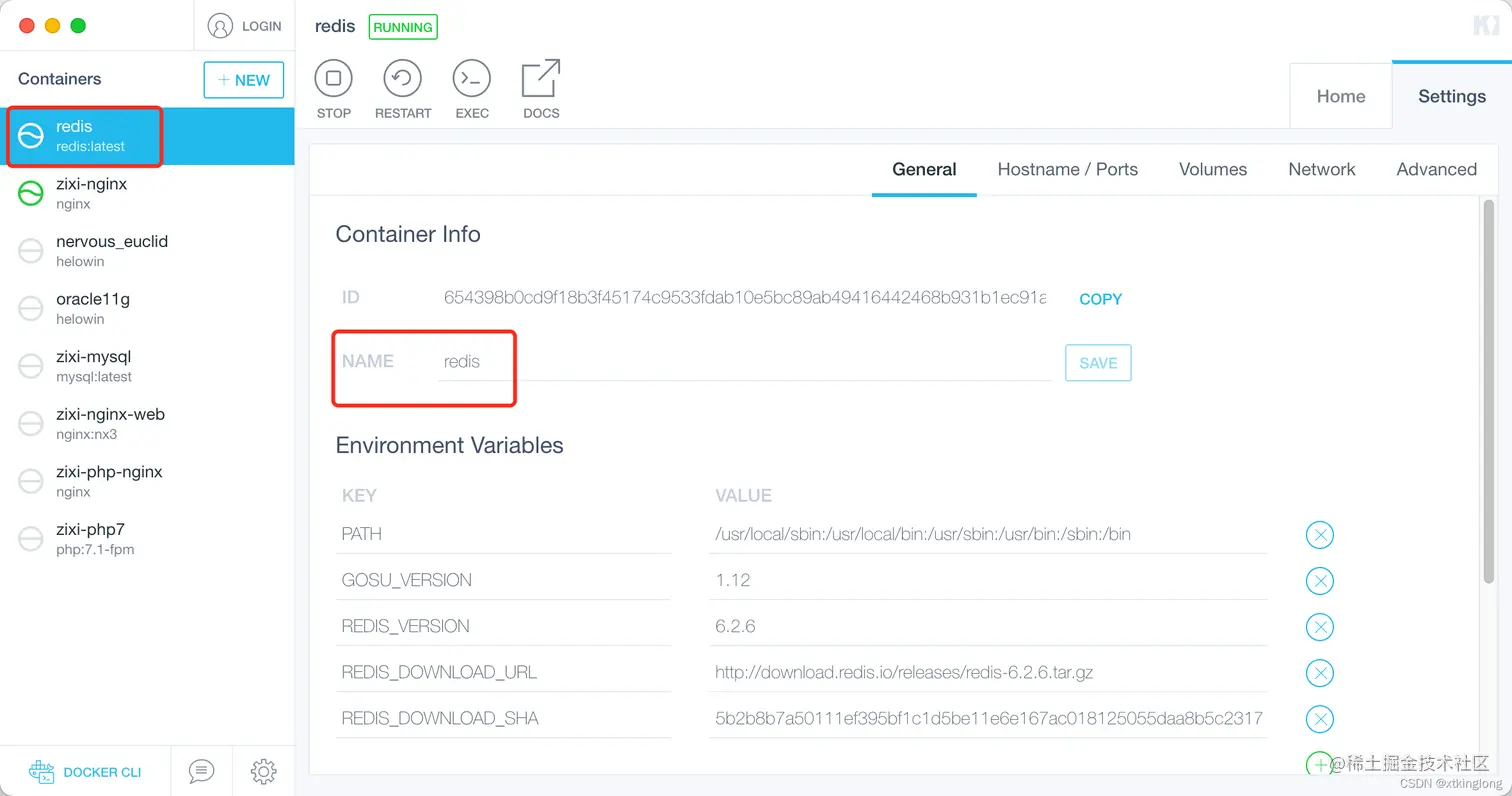Open the Volumes settings tab
This screenshot has width=1512, height=796.
[1213, 169]
